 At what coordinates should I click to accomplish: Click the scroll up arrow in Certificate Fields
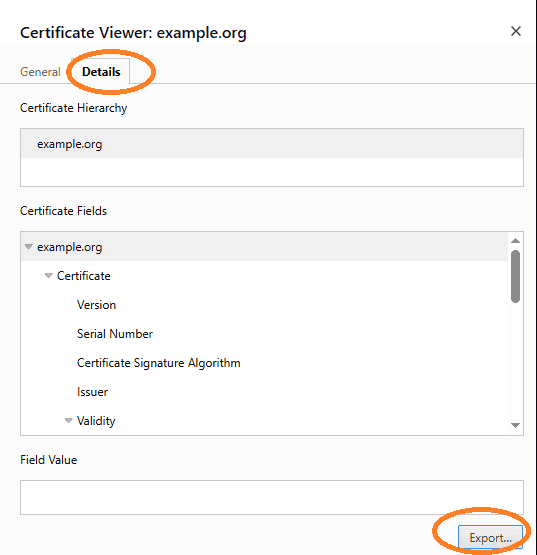tap(515, 241)
